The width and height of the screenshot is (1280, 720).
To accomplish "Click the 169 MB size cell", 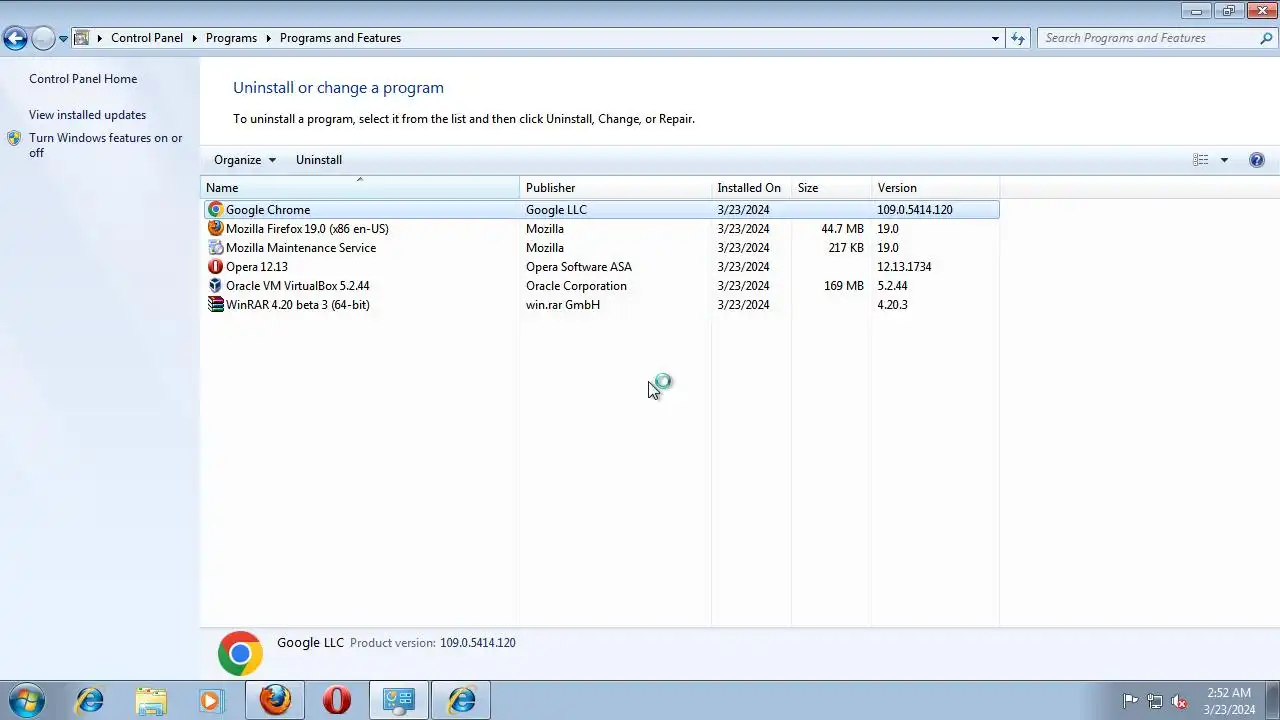I will [844, 286].
